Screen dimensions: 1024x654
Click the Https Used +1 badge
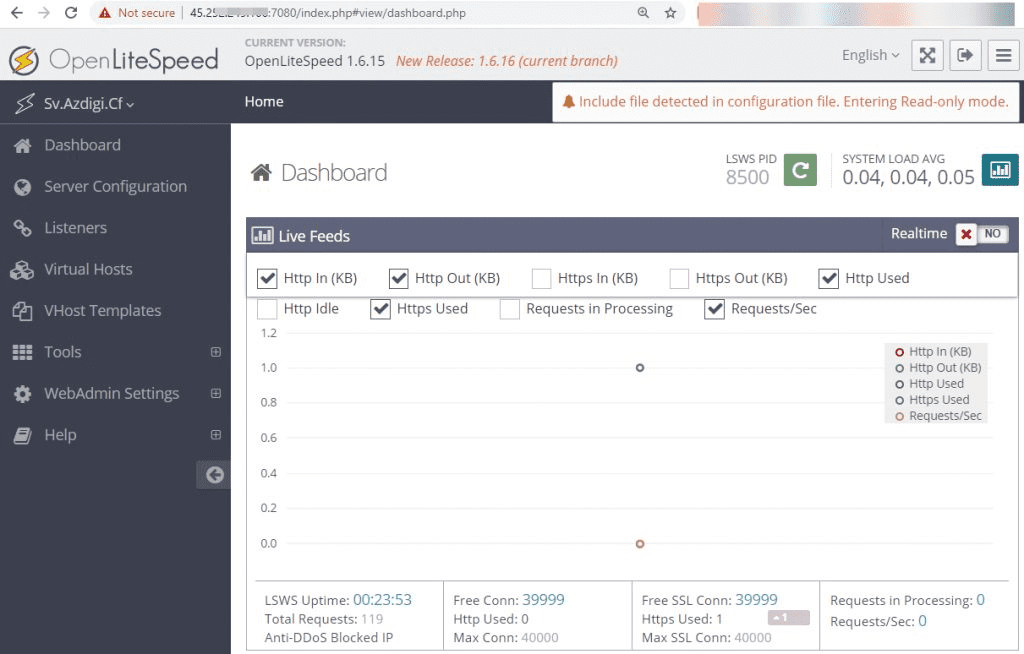pyautogui.click(x=788, y=617)
